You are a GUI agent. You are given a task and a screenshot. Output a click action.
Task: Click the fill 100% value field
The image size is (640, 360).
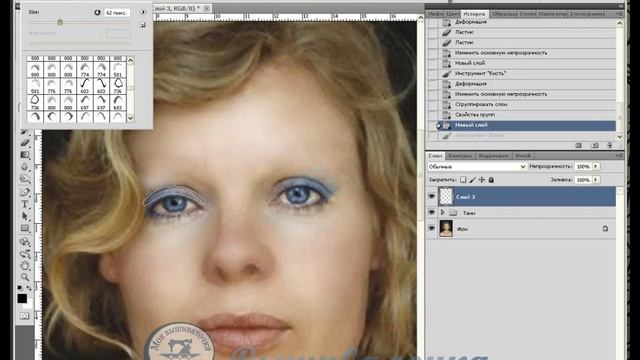coord(583,180)
